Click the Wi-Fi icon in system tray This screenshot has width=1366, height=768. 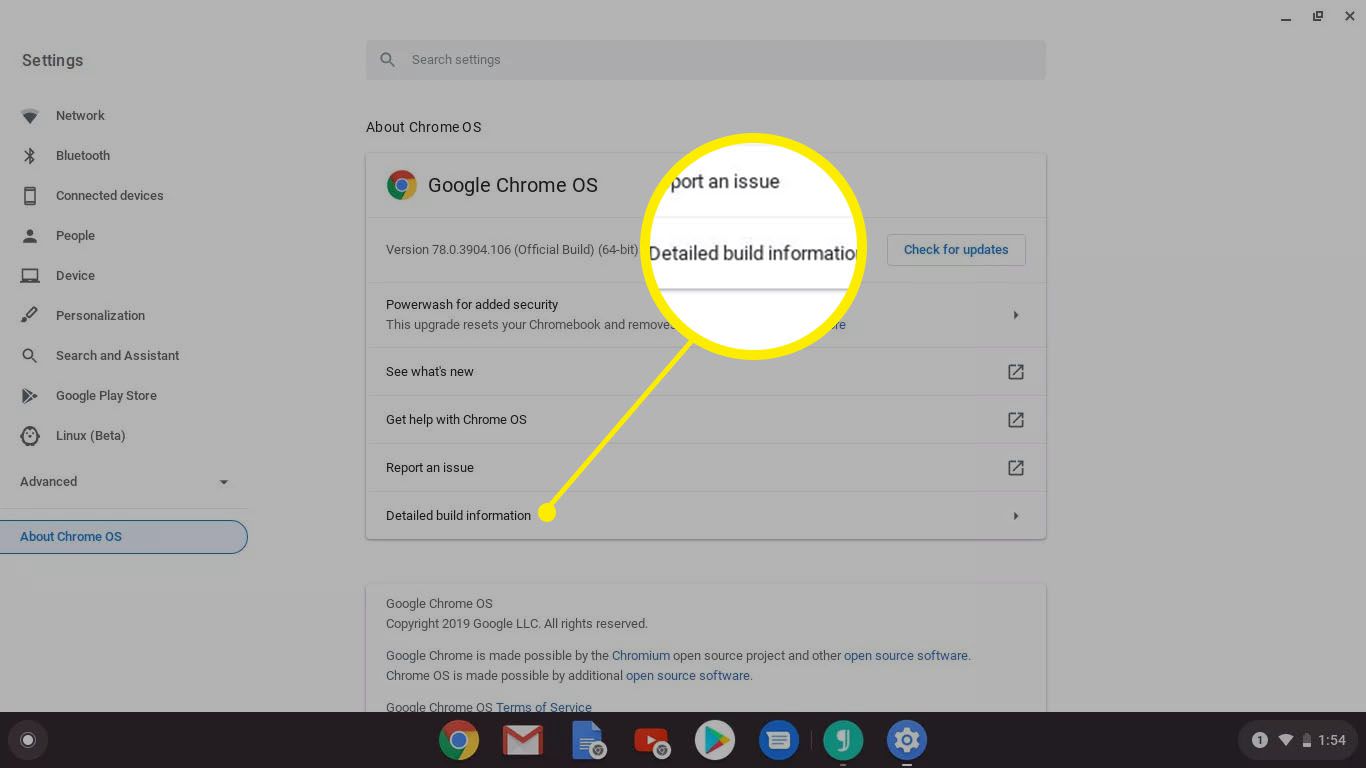1286,740
